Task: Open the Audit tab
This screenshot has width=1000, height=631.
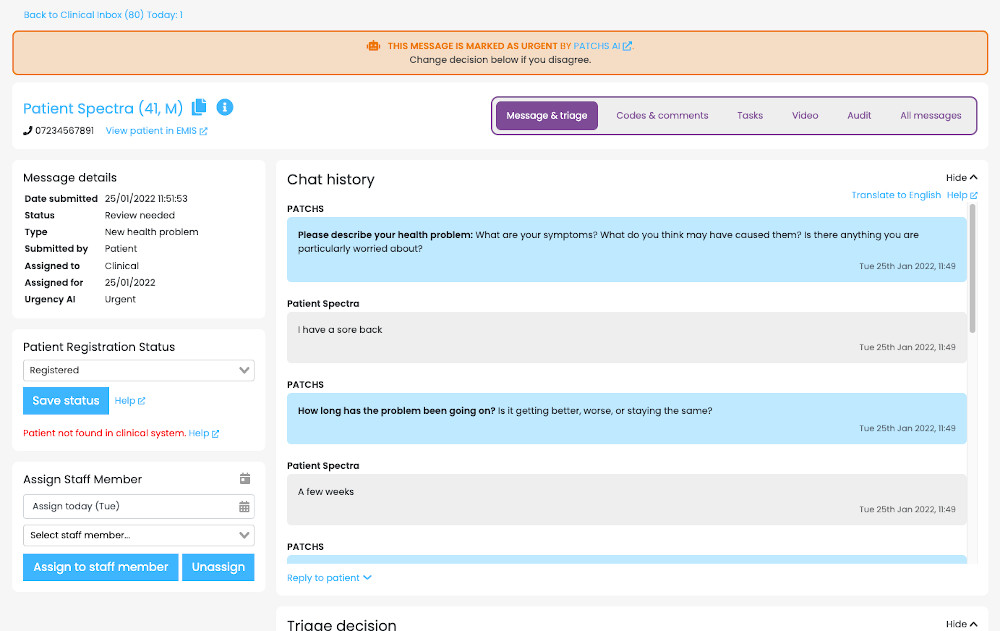Action: click(x=859, y=116)
